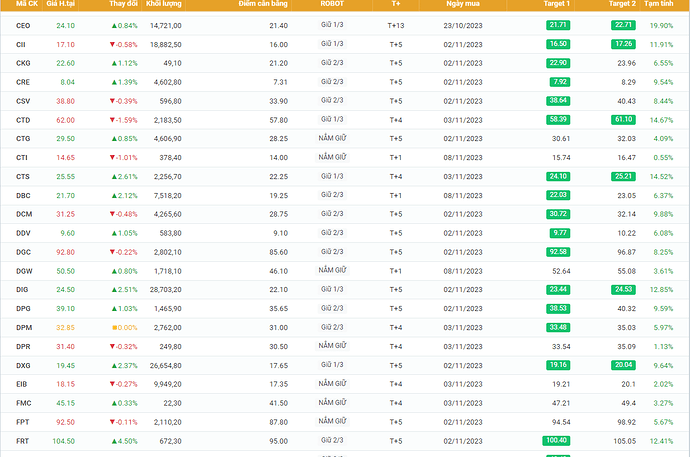Sort by the Thay đổi column header
Screen dimensions: 690x457
123,4
